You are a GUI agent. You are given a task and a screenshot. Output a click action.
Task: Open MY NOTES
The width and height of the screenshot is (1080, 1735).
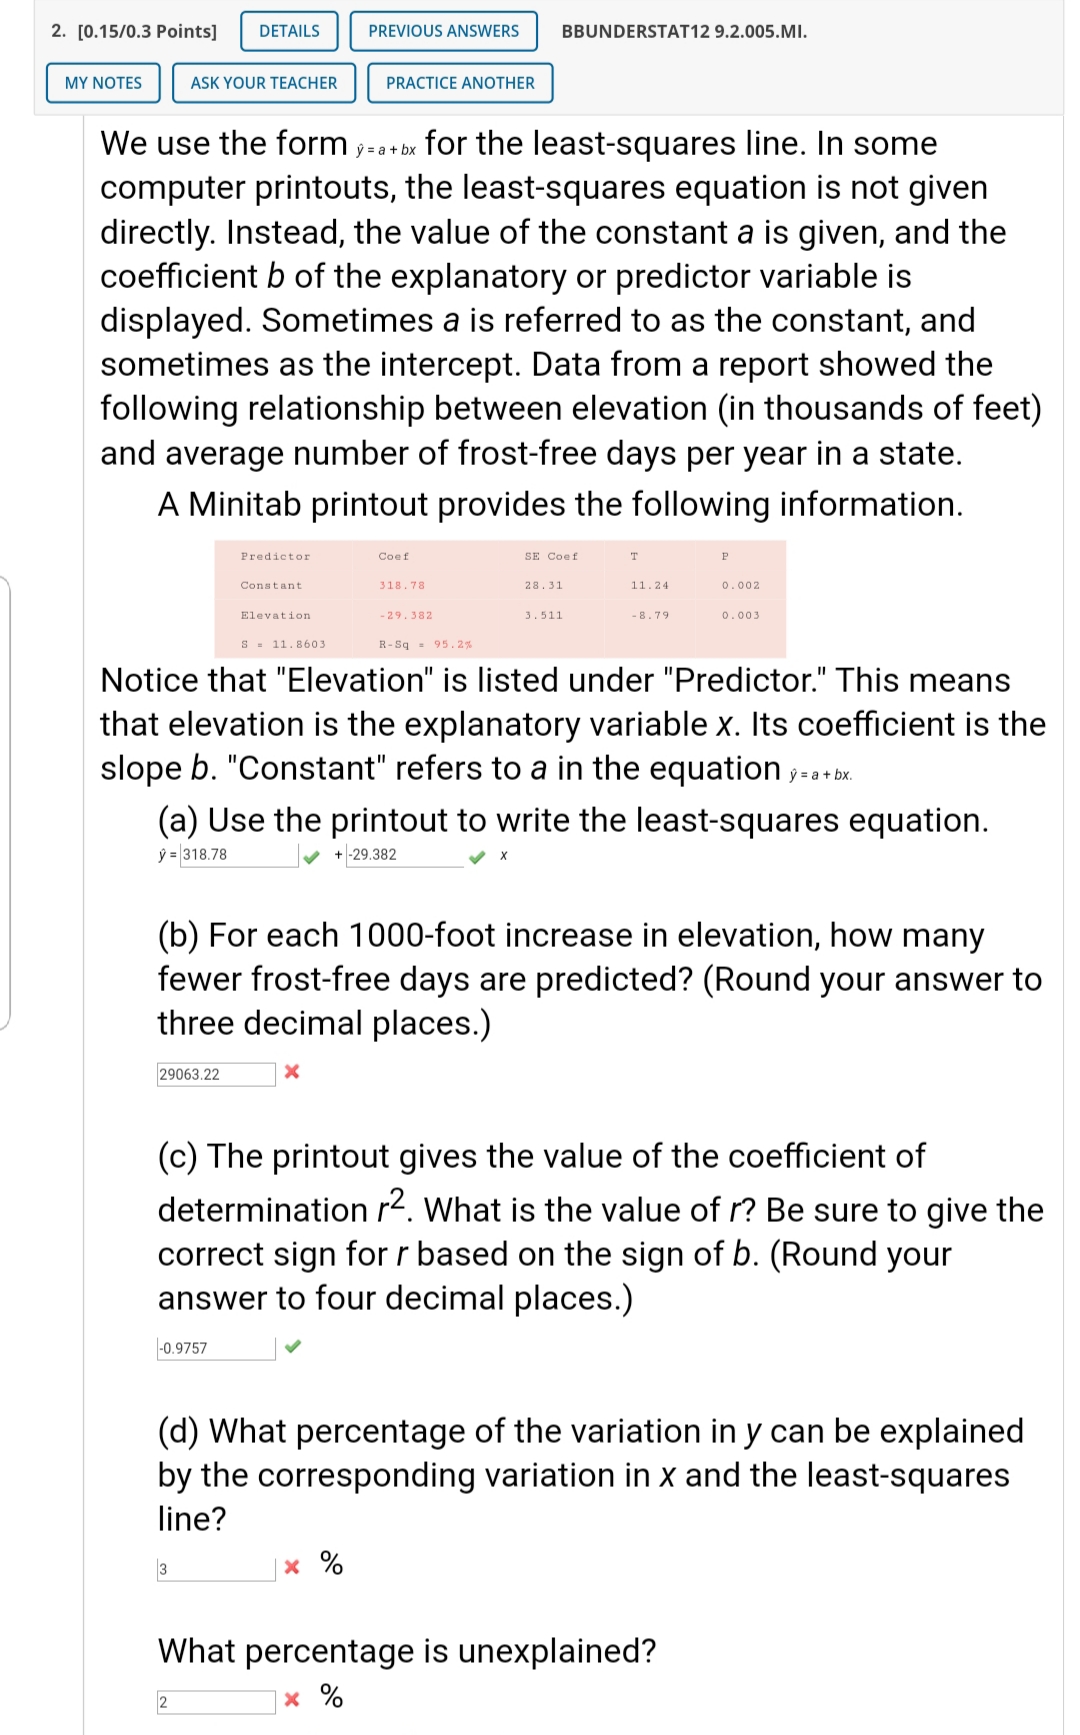coord(103,83)
